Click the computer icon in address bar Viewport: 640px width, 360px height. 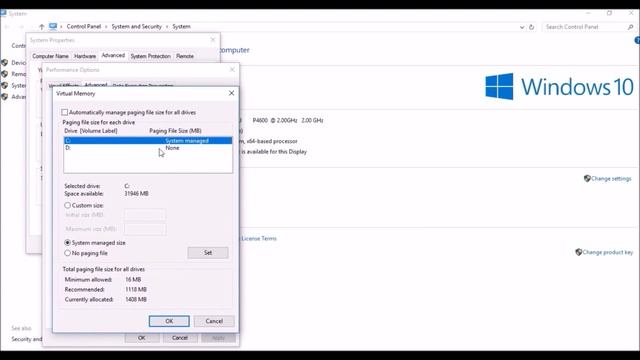(53, 26)
